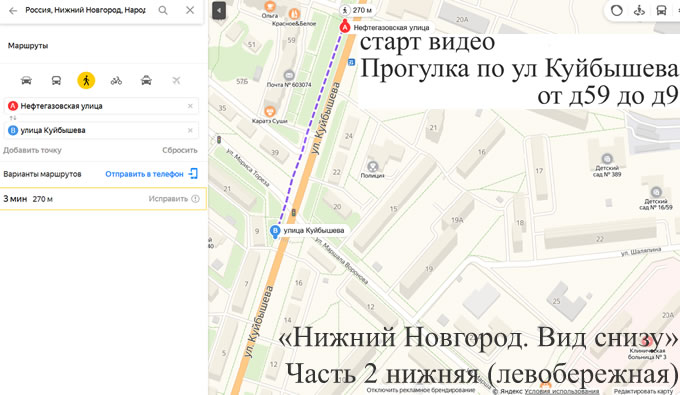Click the ул. Шаляпина street label
Screen dimensions: 680x395
641,251
